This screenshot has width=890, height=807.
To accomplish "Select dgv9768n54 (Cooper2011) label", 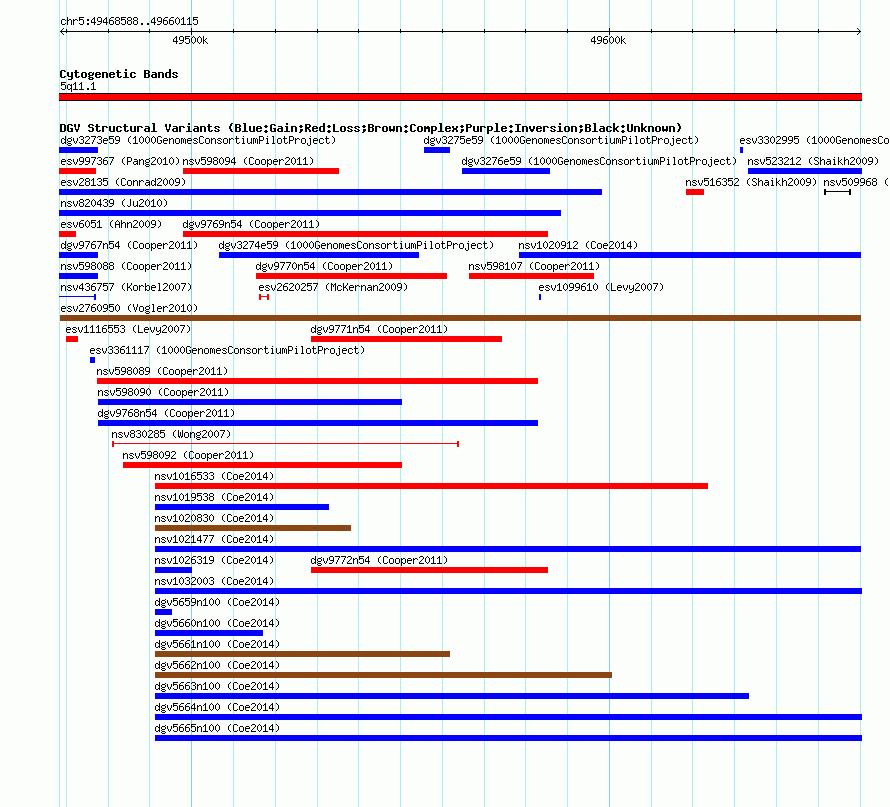I will coord(166,413).
